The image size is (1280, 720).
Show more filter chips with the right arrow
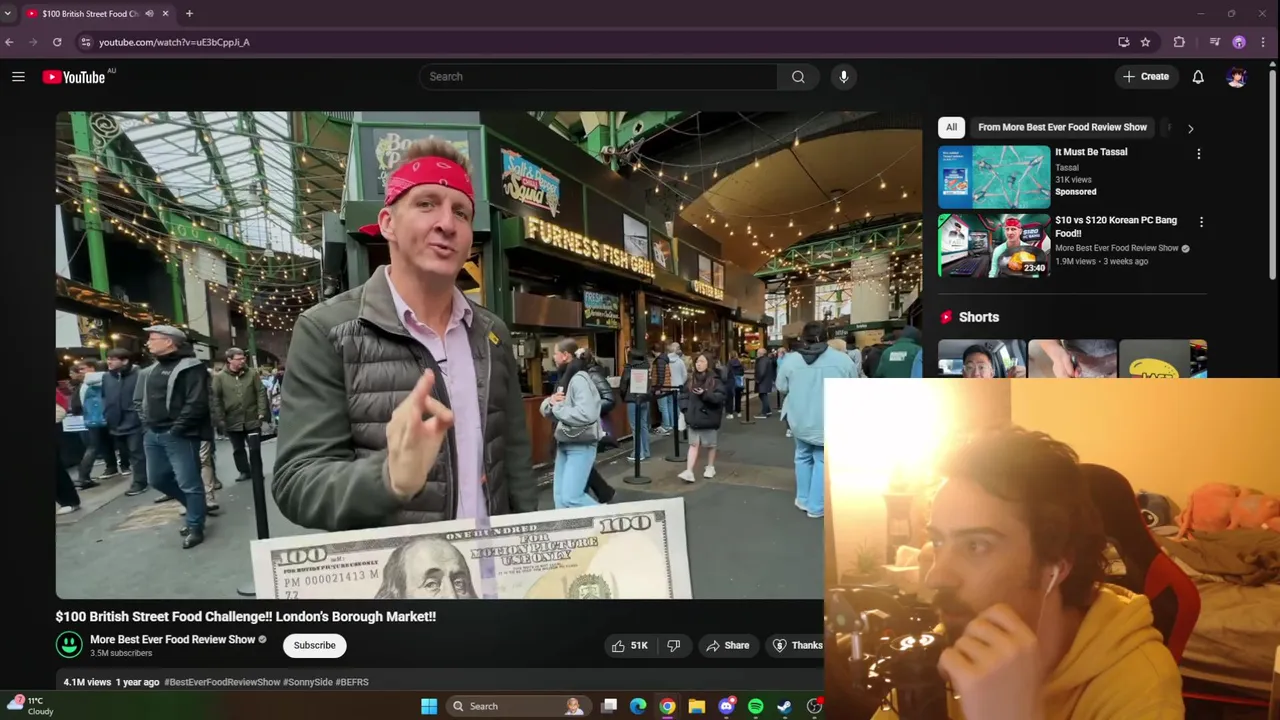1190,128
